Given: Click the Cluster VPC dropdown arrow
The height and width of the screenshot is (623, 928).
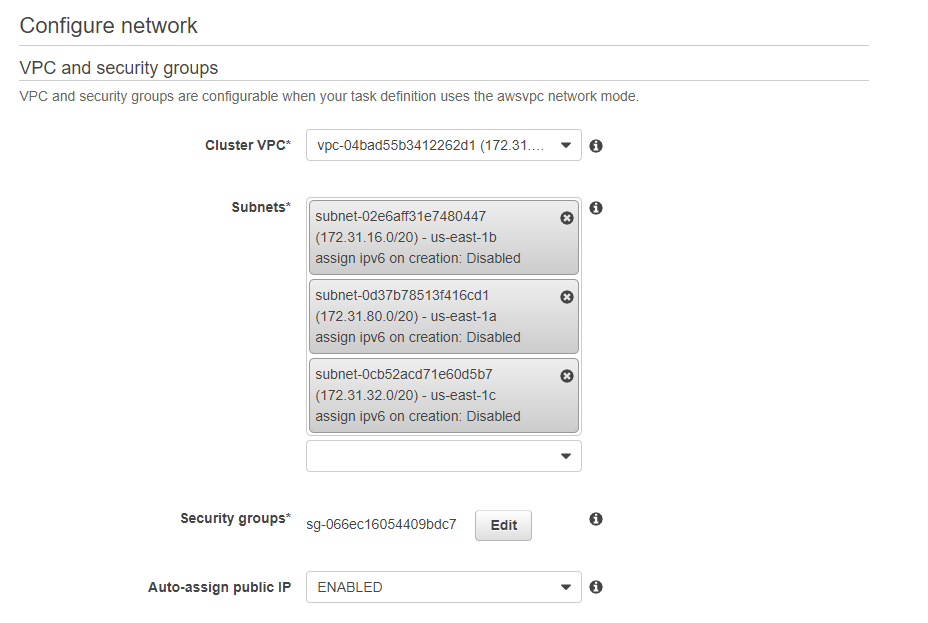Looking at the screenshot, I should coord(566,146).
